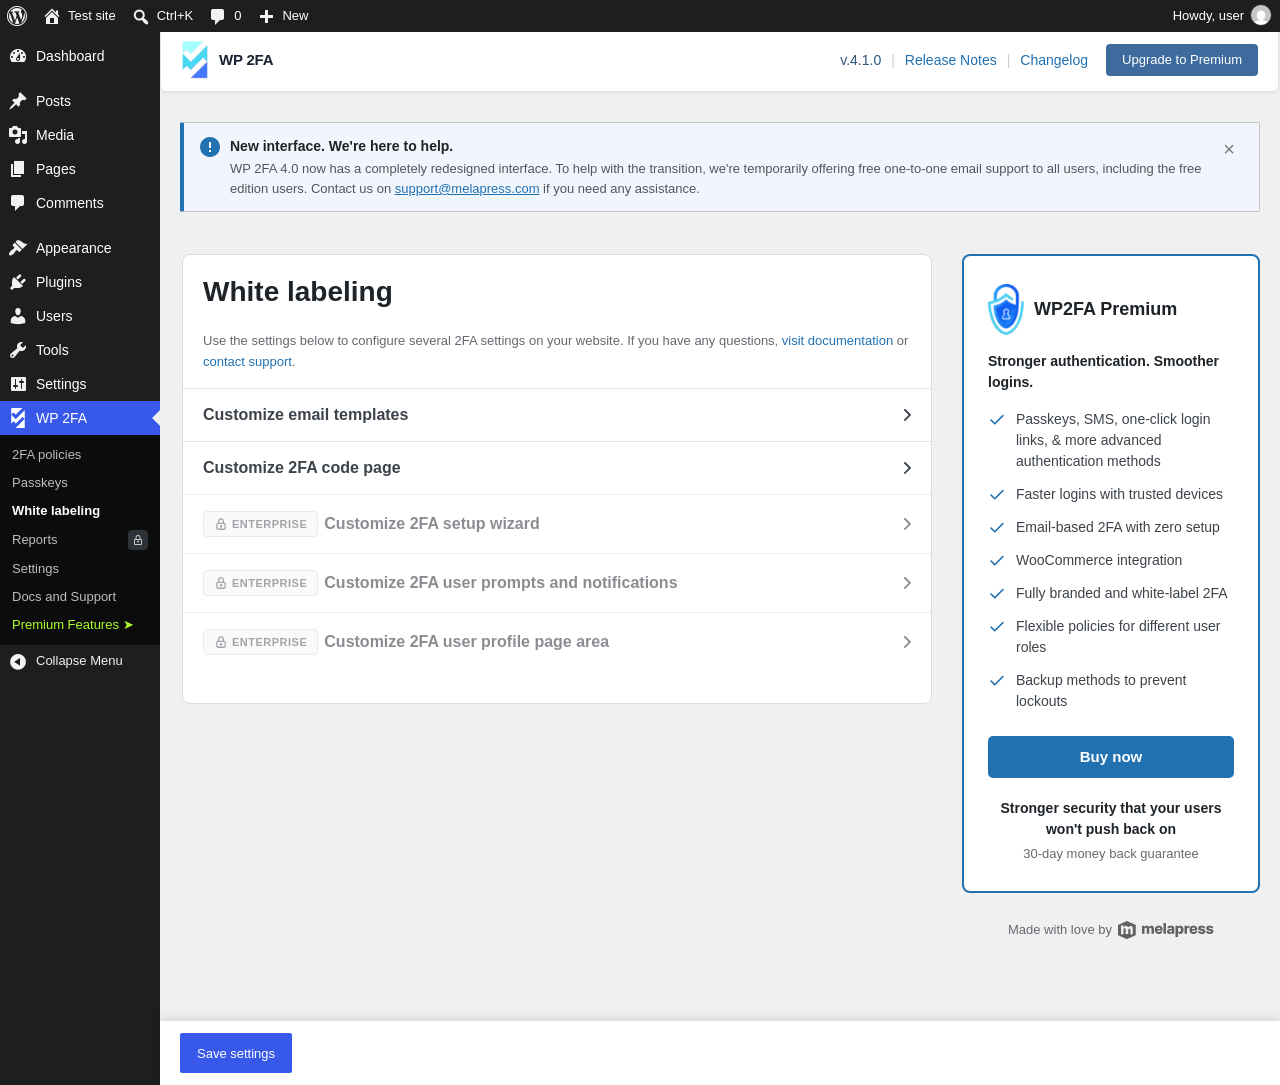Click the Posts pushpin icon
1280x1085 pixels.
tap(18, 101)
